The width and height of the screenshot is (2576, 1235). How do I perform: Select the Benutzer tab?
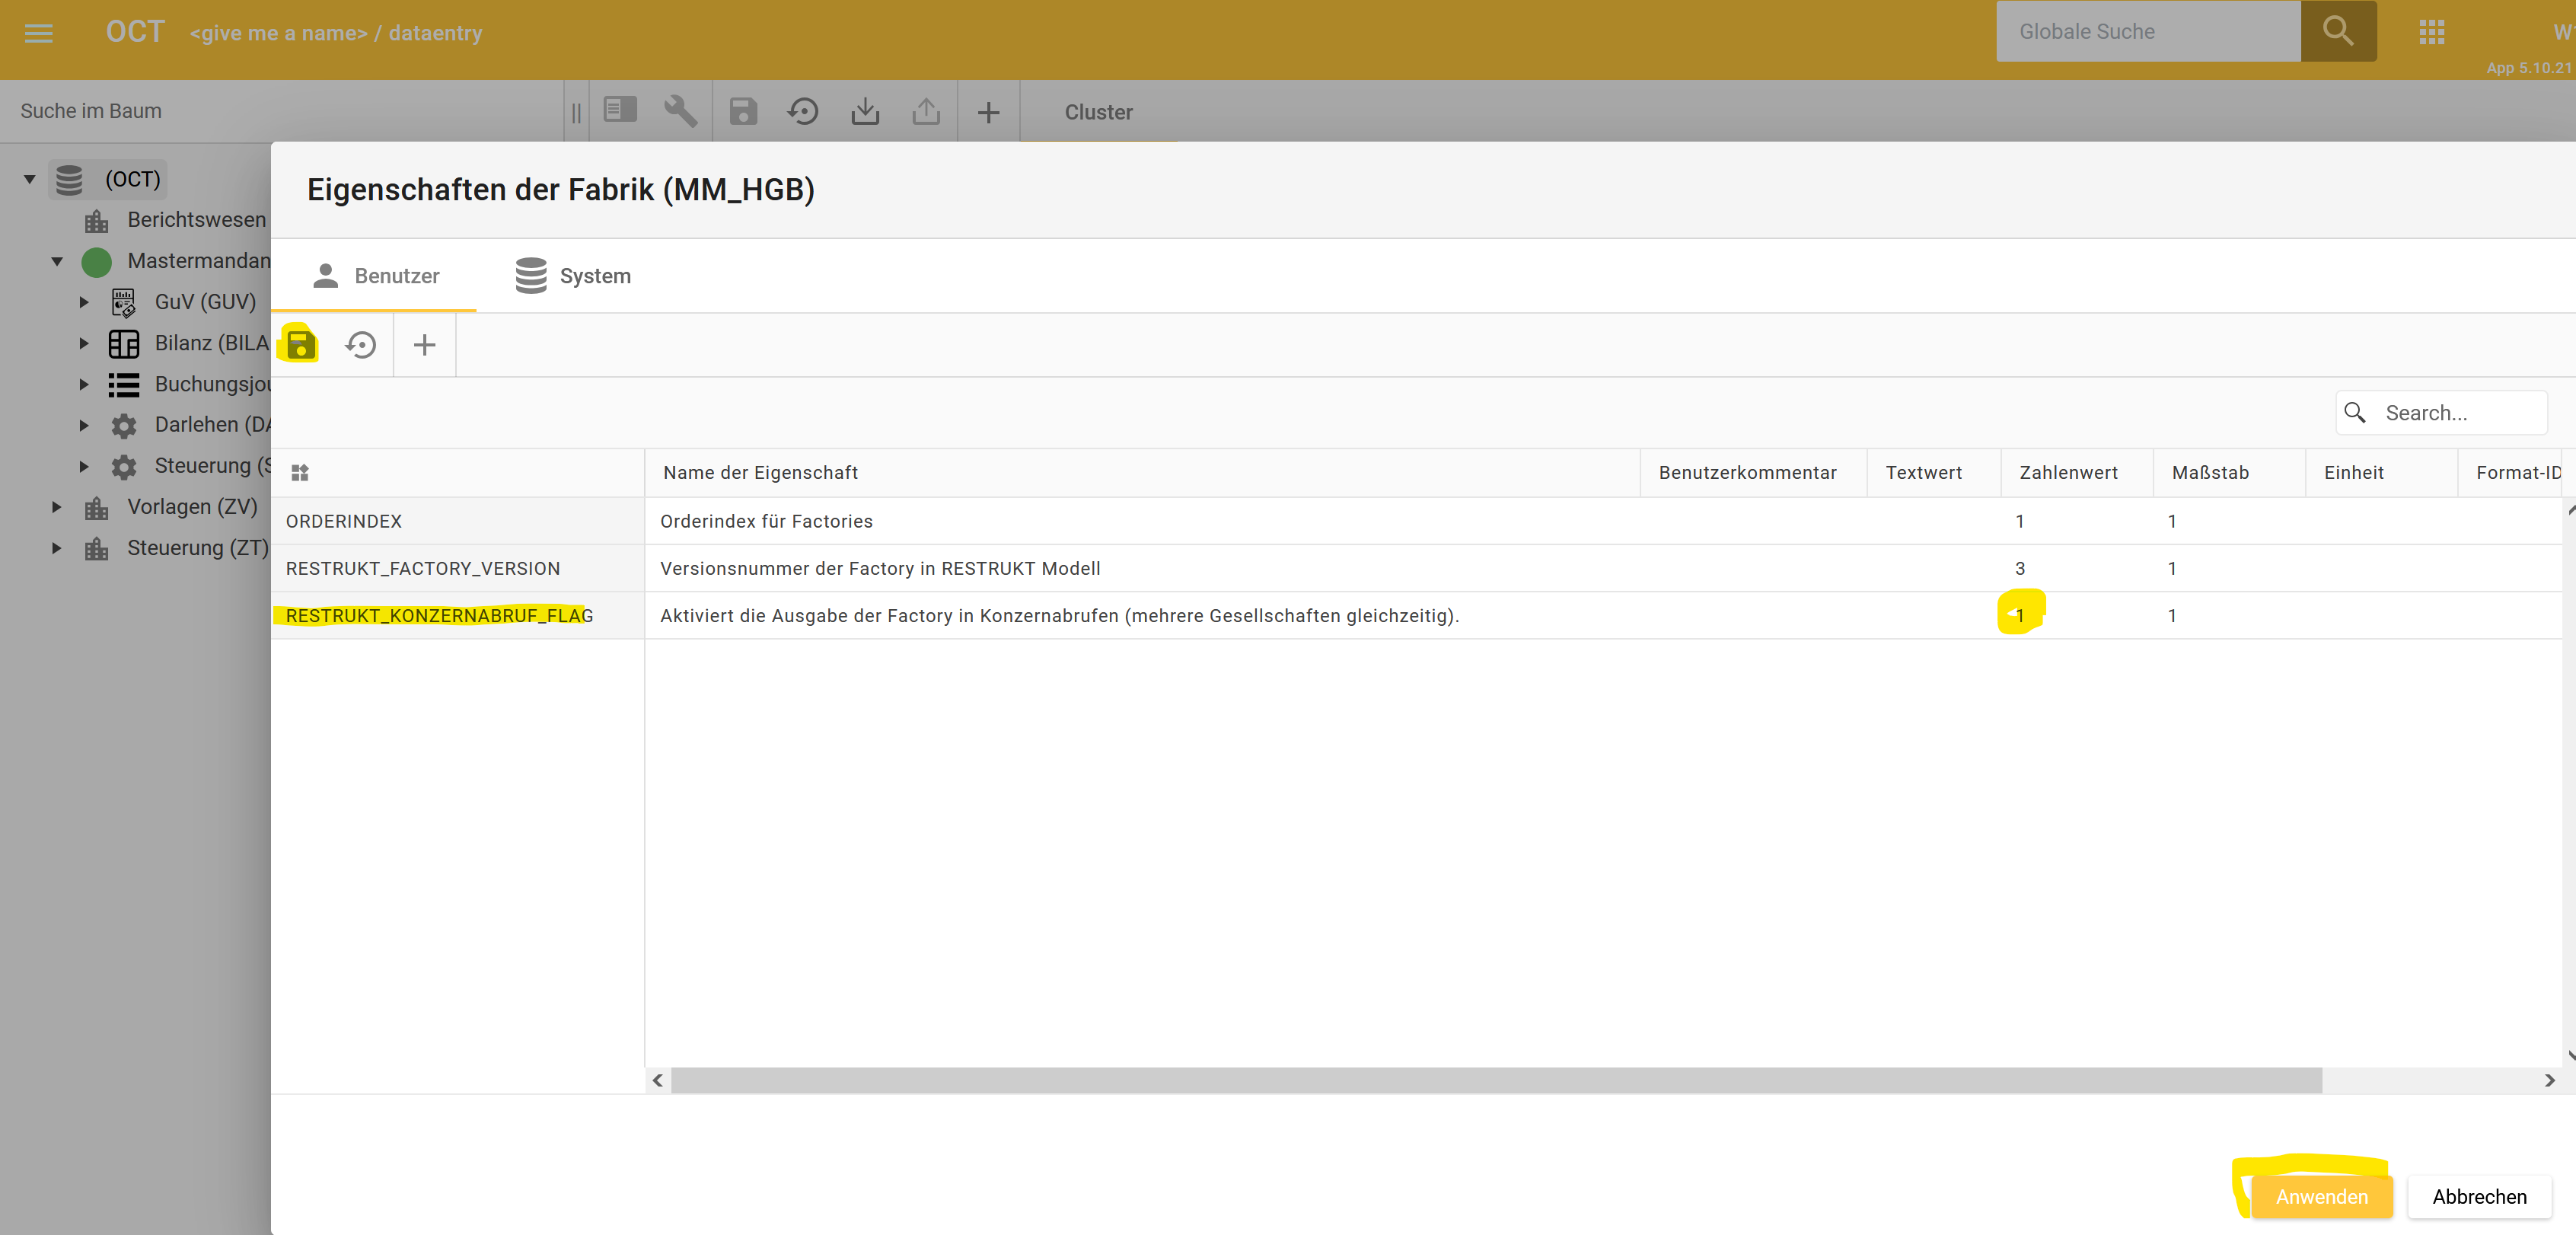[x=375, y=276]
